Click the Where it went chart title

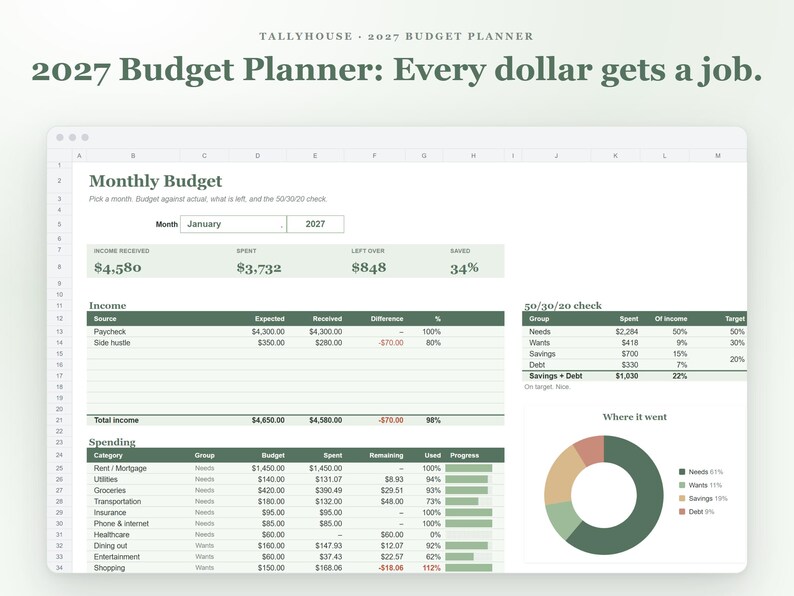pyautogui.click(x=634, y=417)
